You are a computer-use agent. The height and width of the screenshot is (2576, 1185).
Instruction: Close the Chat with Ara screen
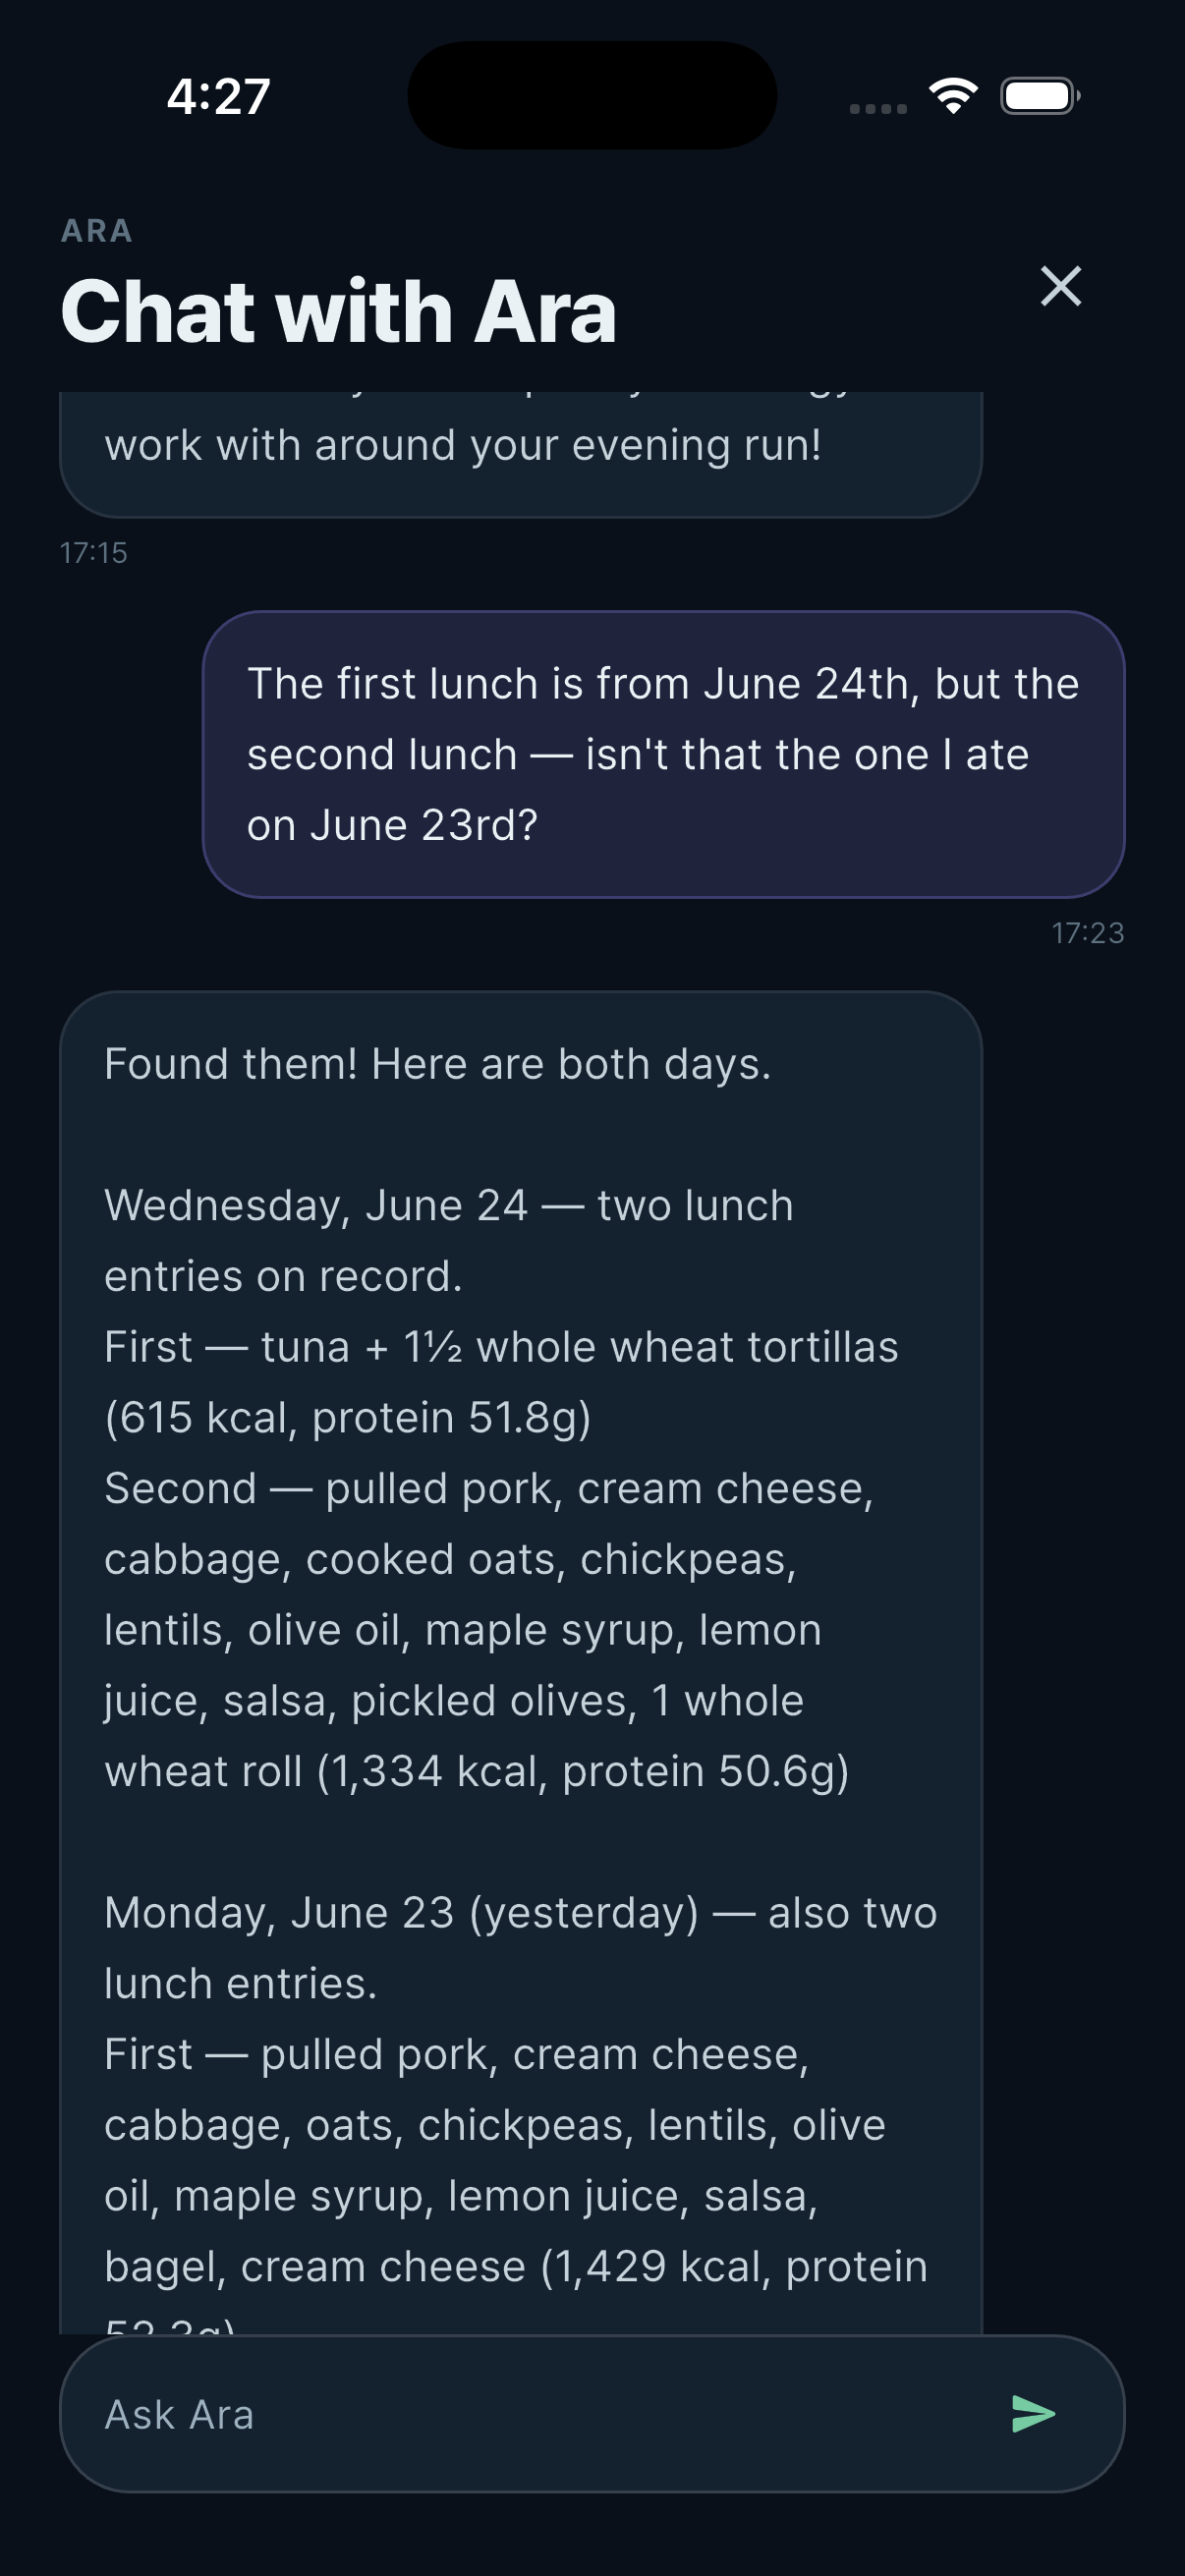(x=1061, y=286)
